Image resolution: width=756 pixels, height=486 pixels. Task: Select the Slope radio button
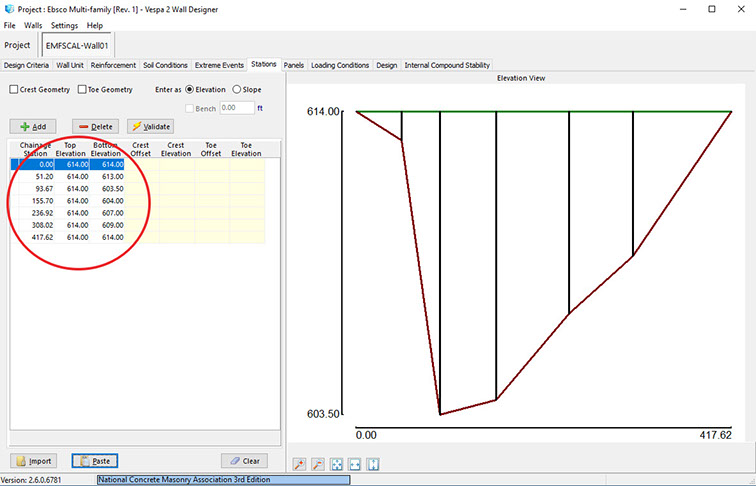237,90
